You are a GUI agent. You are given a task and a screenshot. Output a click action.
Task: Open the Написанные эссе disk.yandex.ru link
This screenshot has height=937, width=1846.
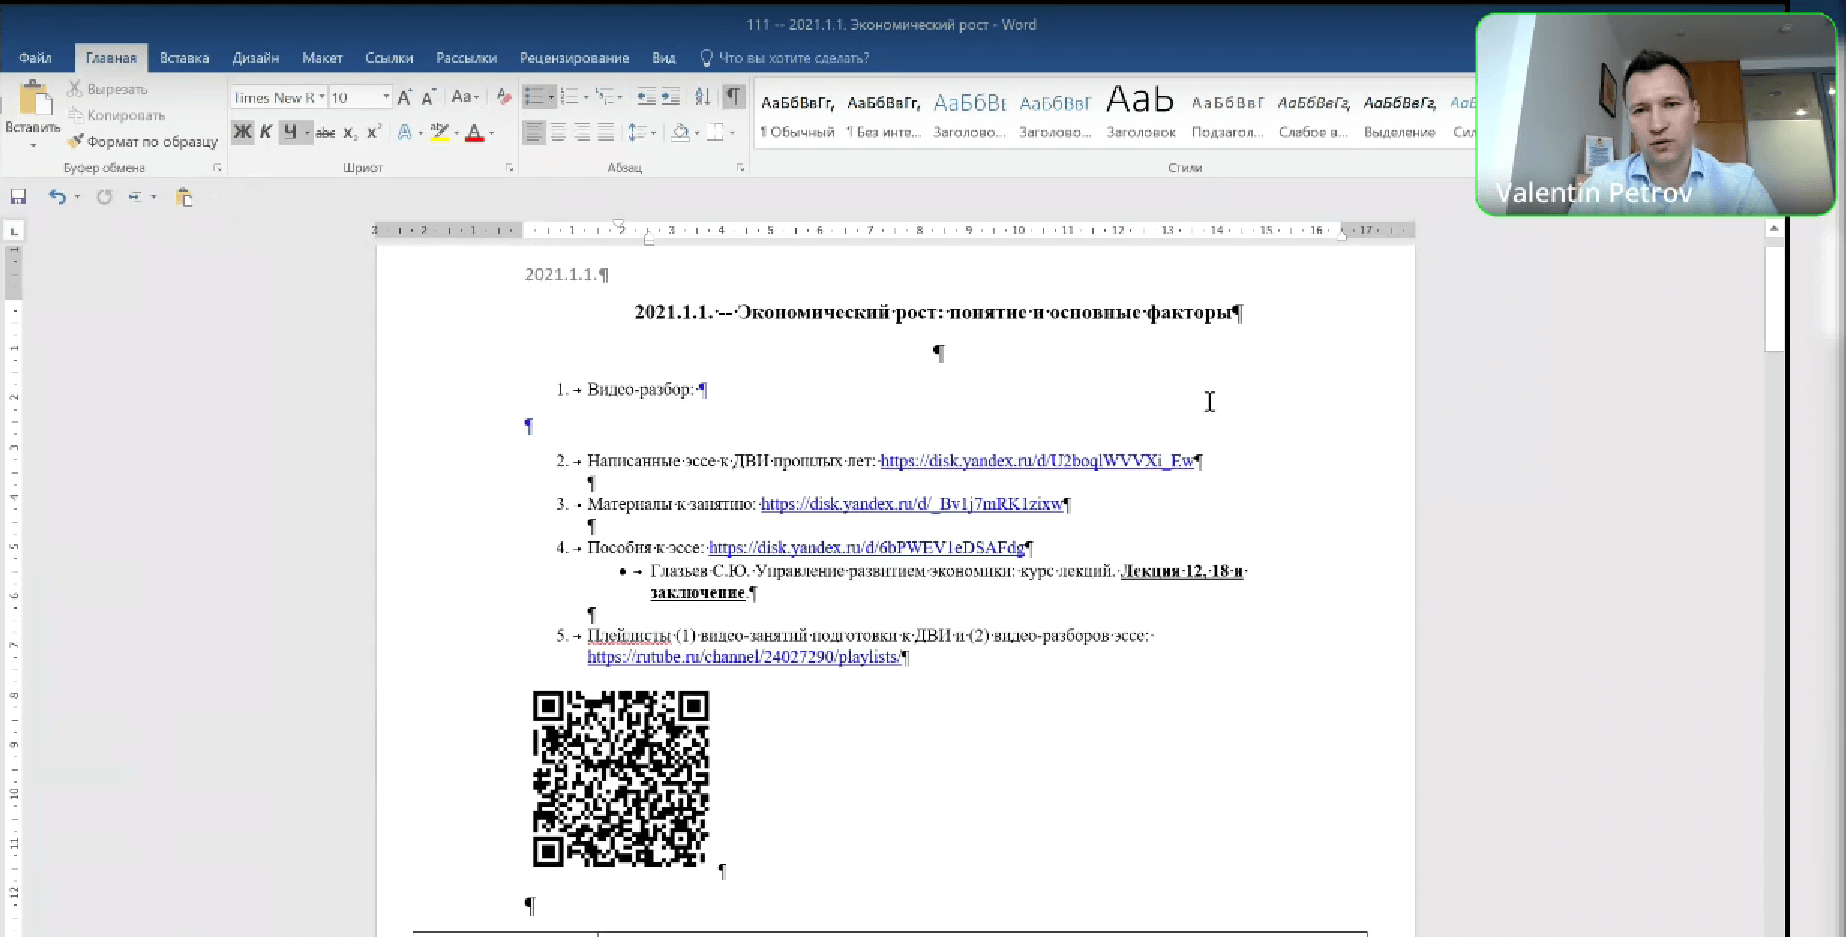point(1037,461)
